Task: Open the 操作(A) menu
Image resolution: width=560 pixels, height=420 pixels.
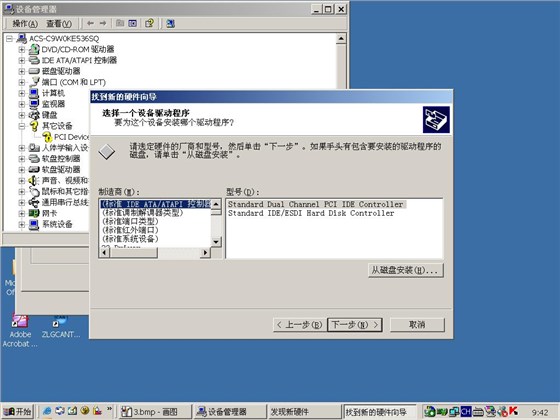Action: (x=25, y=24)
